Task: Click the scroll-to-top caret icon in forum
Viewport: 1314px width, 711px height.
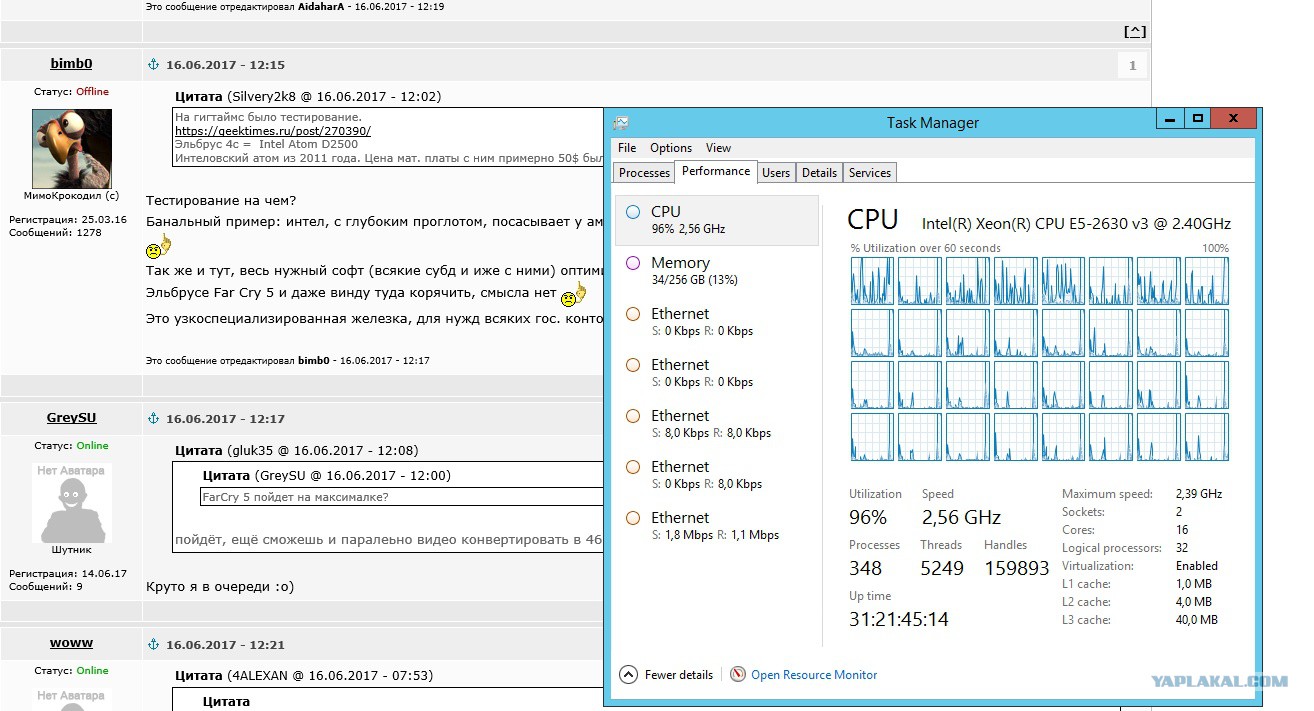Action: tap(1135, 32)
